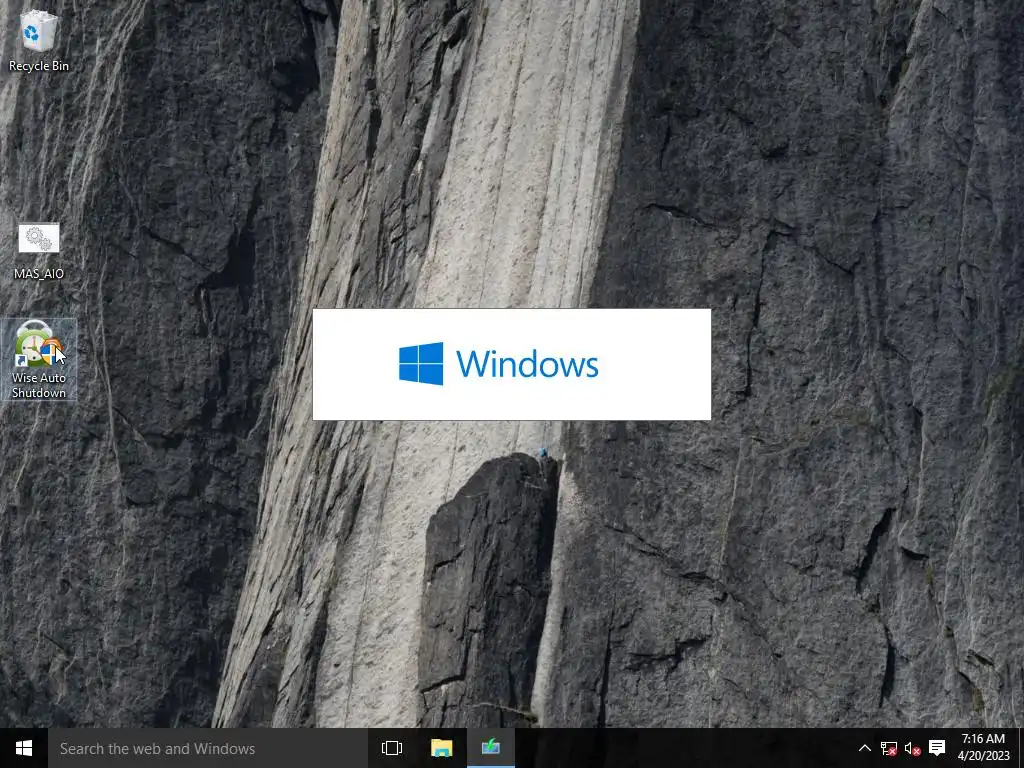Click the Search the web and Windows box
1024x768 pixels.
point(207,748)
